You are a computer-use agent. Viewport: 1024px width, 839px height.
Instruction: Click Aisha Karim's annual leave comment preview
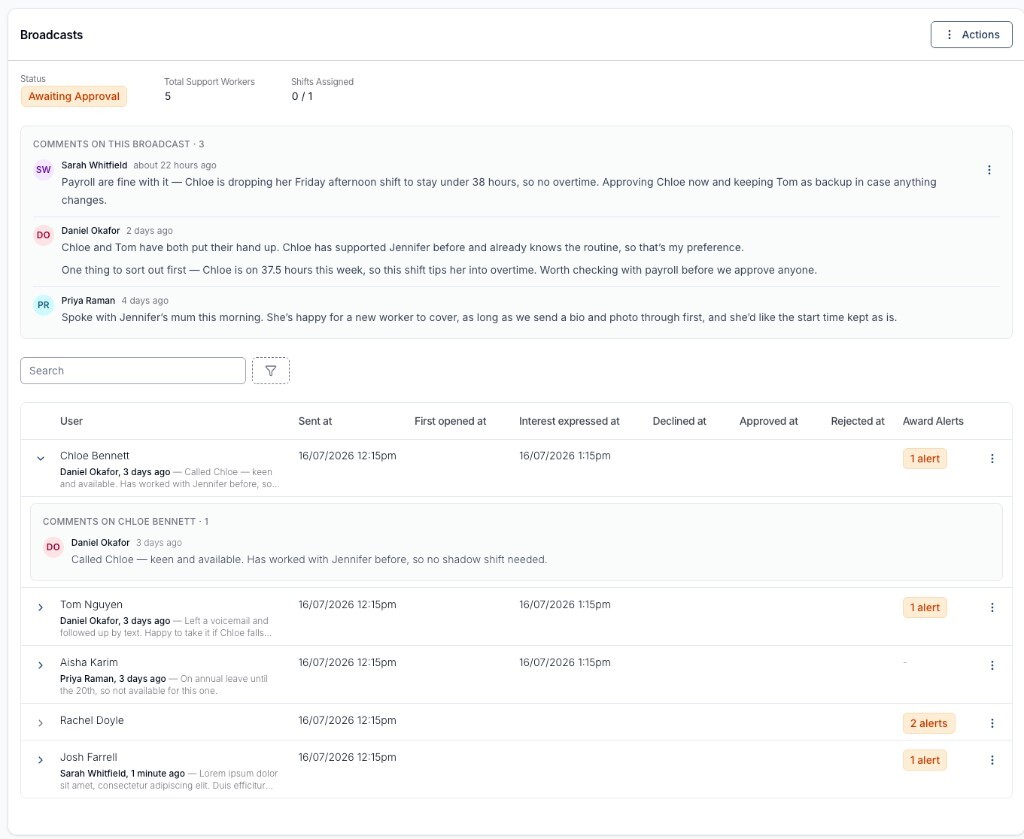click(x=165, y=684)
